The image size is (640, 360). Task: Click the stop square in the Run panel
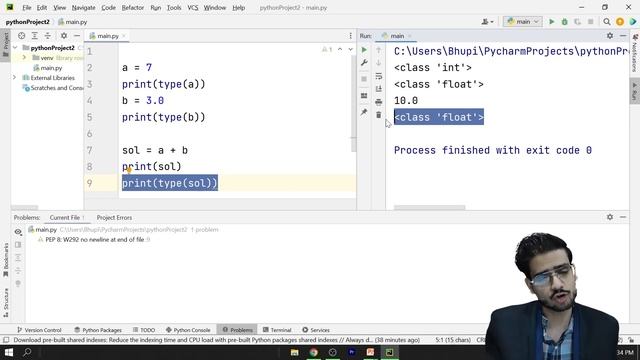point(364,79)
